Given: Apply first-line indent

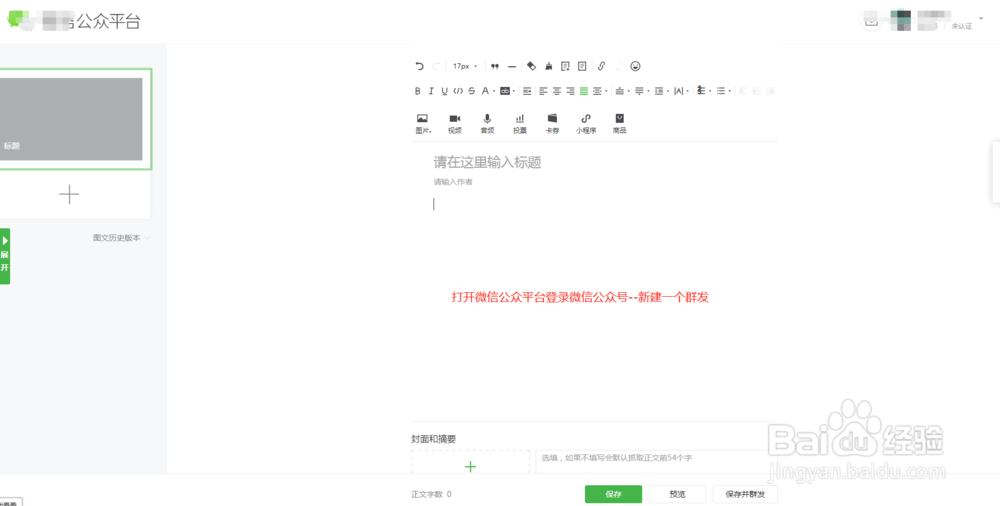Looking at the screenshot, I should (527, 91).
